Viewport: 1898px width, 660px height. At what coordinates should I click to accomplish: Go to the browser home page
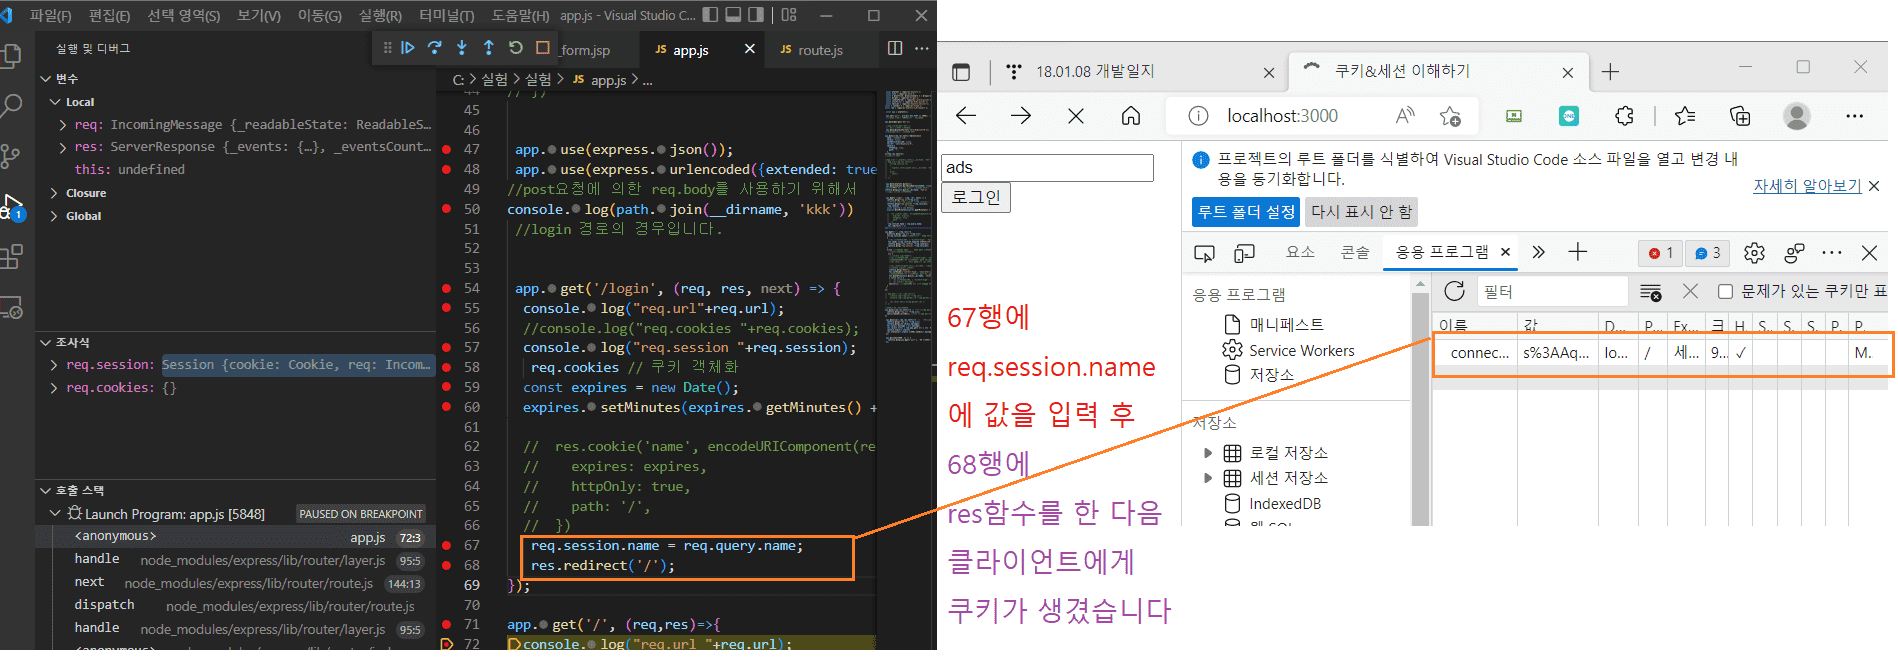(1131, 116)
